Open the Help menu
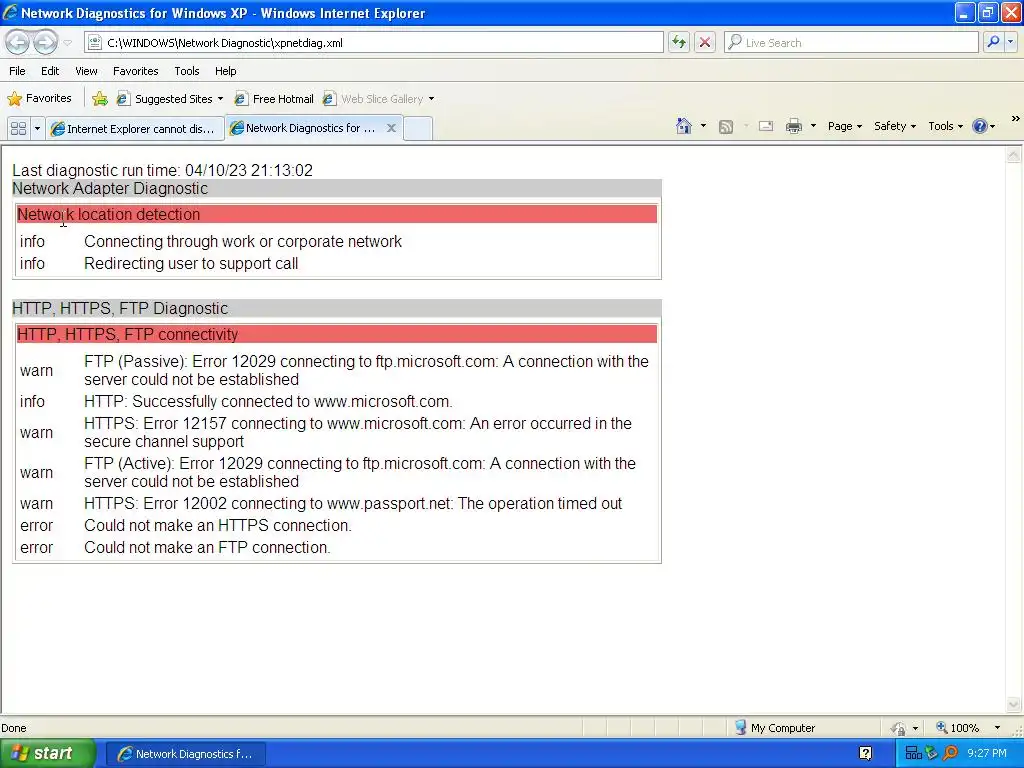 (x=225, y=71)
